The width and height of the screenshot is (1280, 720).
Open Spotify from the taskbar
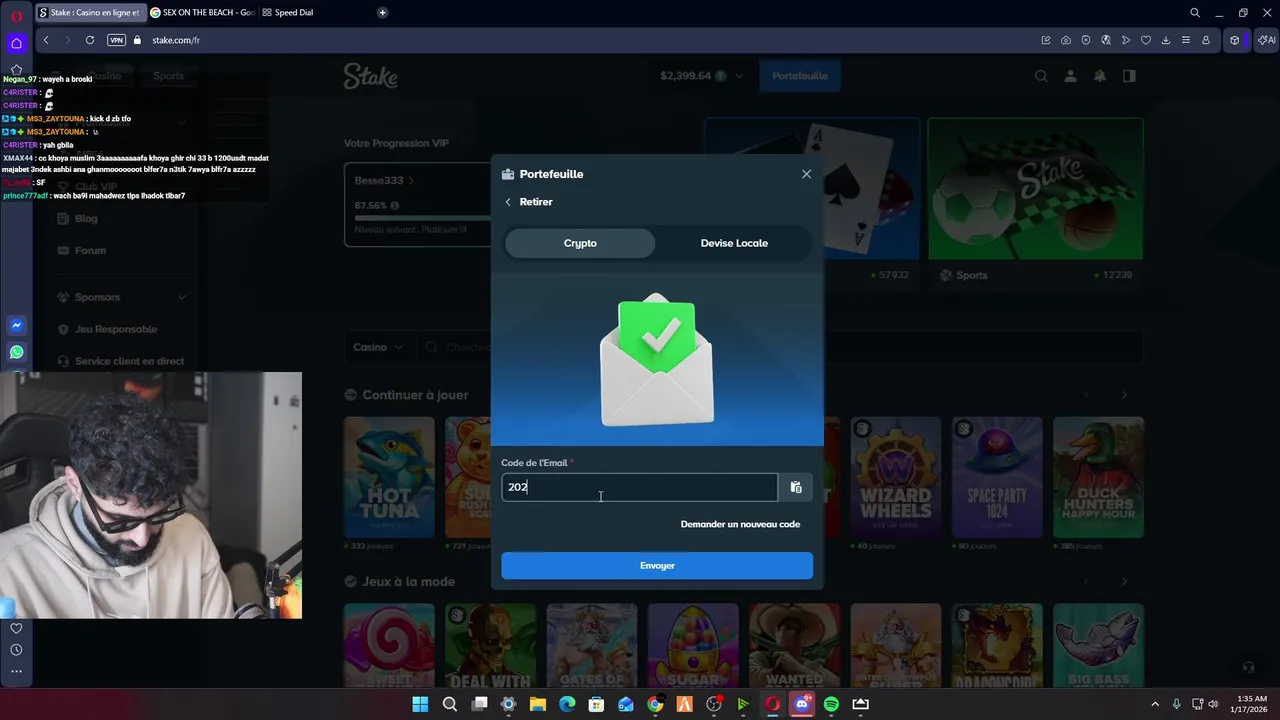831,704
